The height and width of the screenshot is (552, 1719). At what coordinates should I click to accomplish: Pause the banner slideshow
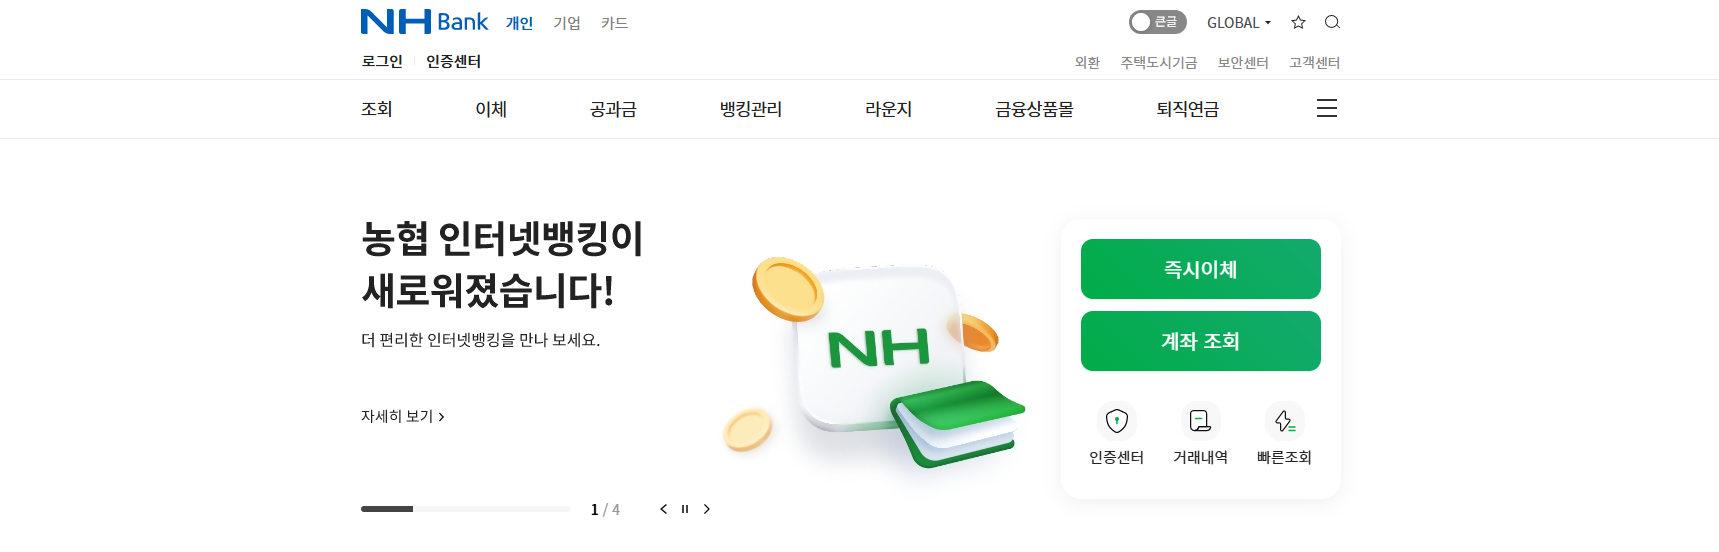(x=685, y=509)
